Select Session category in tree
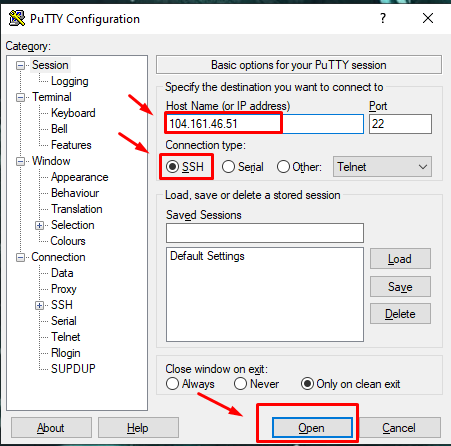The height and width of the screenshot is (446, 451). click(x=50, y=65)
